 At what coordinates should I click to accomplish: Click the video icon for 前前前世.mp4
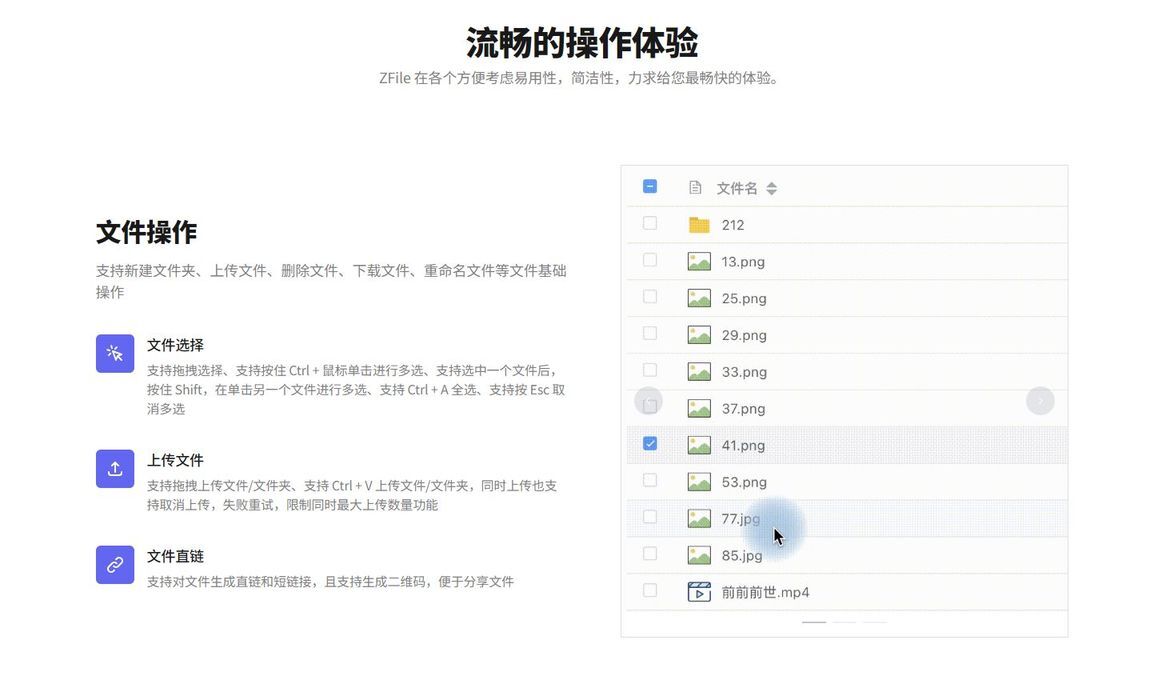pyautogui.click(x=699, y=592)
